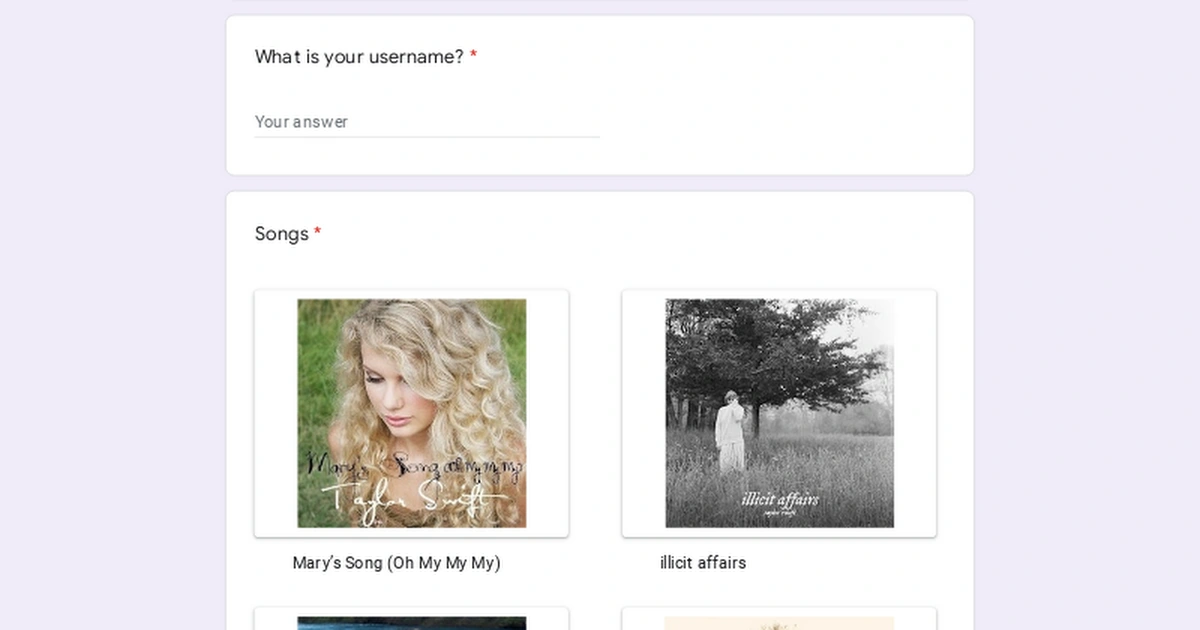Image resolution: width=1200 pixels, height=630 pixels.
Task: Click the underline beneath the username answer field
Action: pyautogui.click(x=426, y=137)
